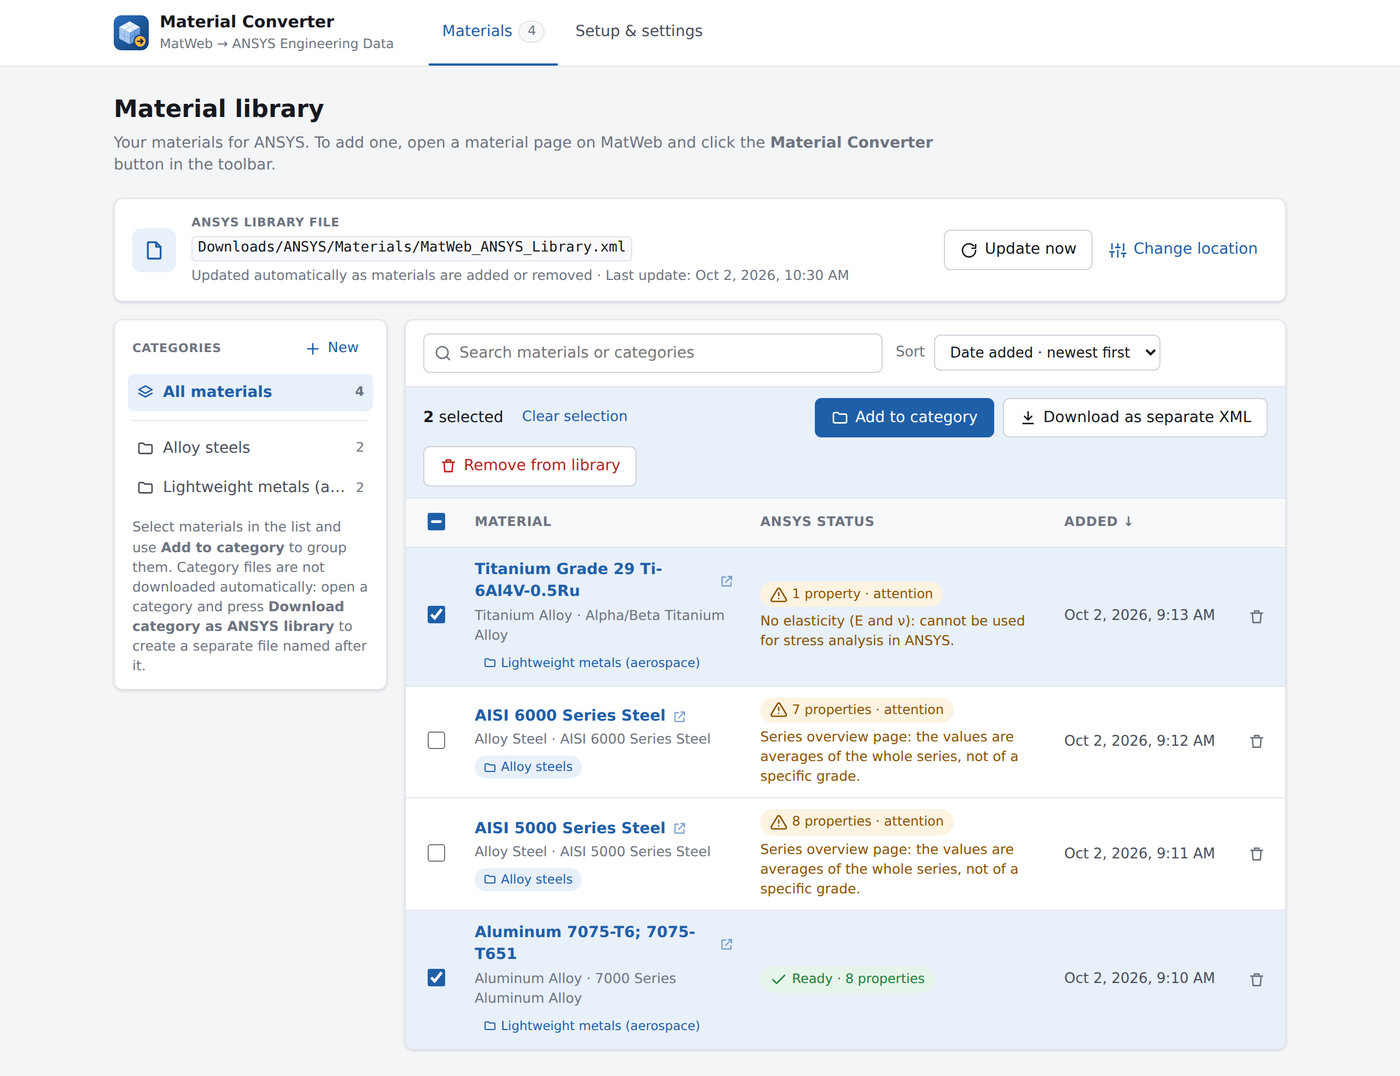1400x1076 pixels.
Task: Open Titanium Grade 29 external link icon
Action: (727, 581)
